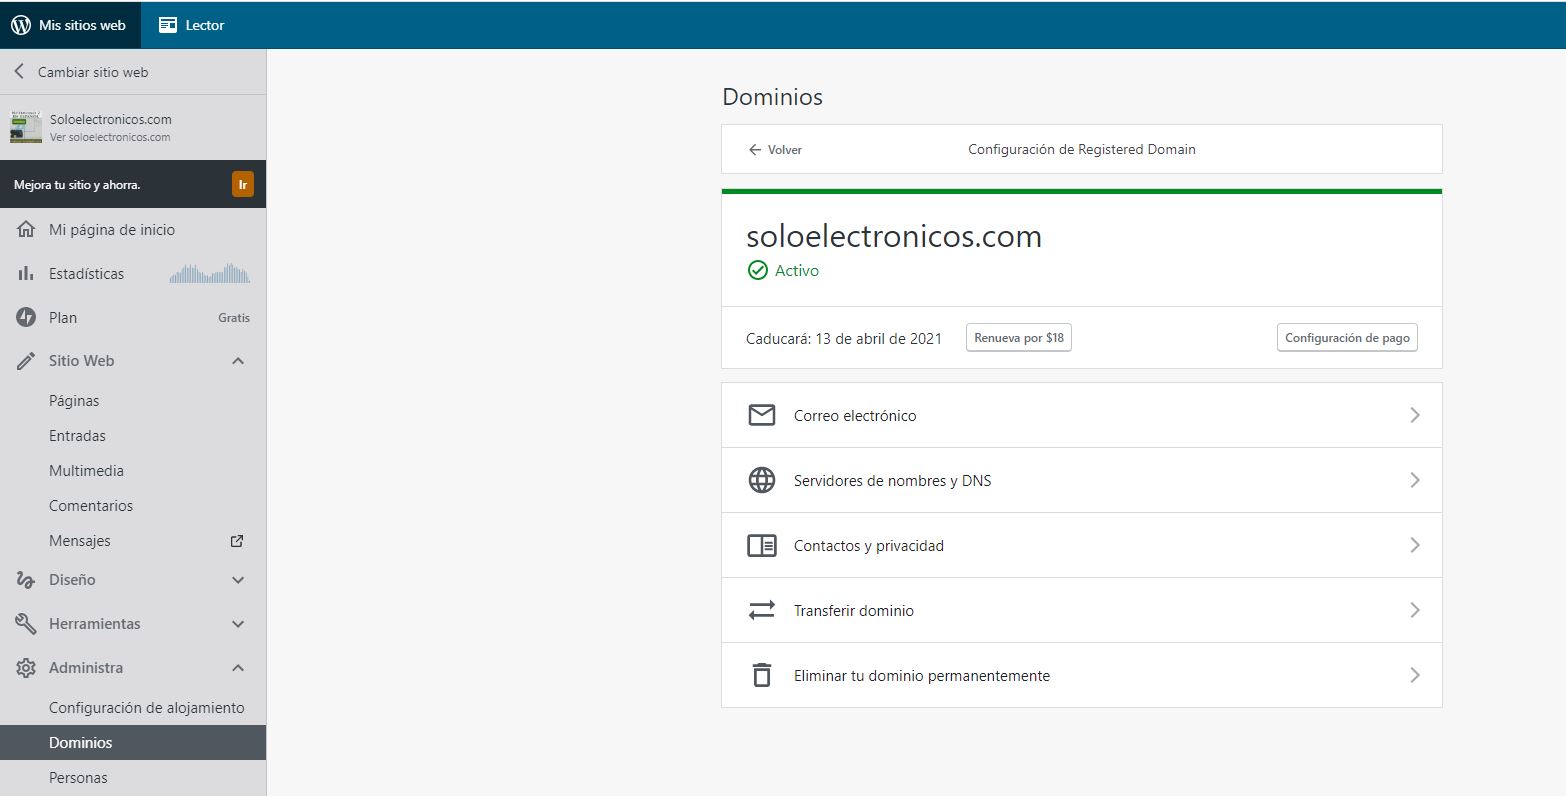
Task: Collapse the Sitio Web section
Action: tap(238, 361)
